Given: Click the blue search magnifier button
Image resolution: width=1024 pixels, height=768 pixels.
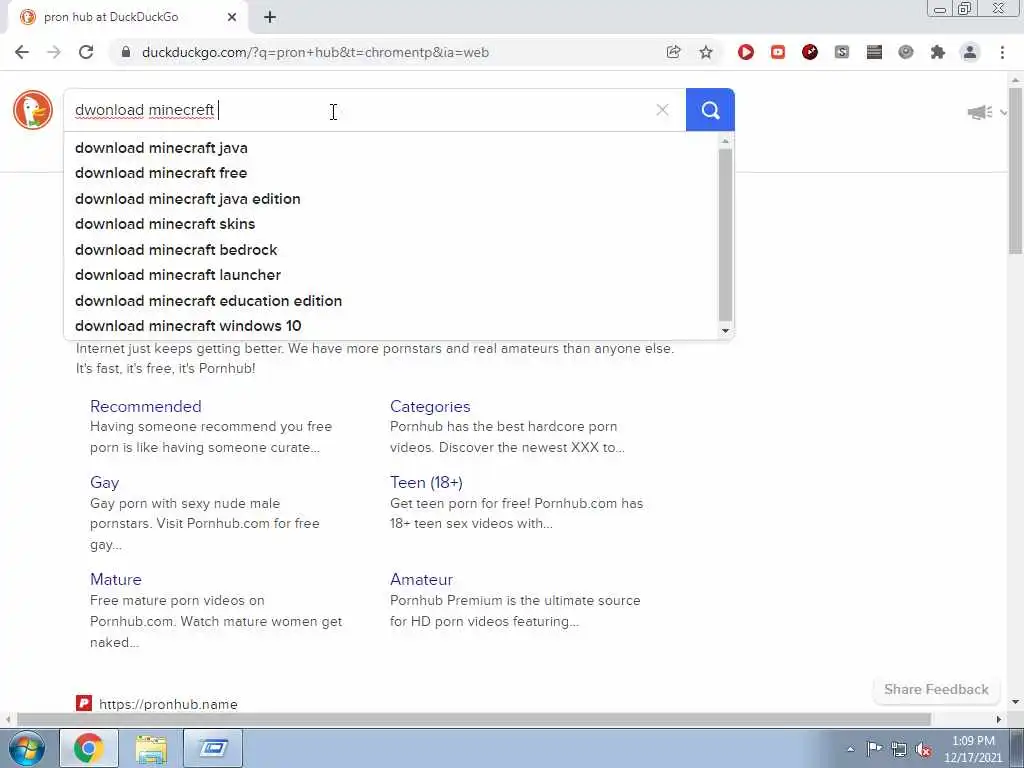Looking at the screenshot, I should coord(710,110).
